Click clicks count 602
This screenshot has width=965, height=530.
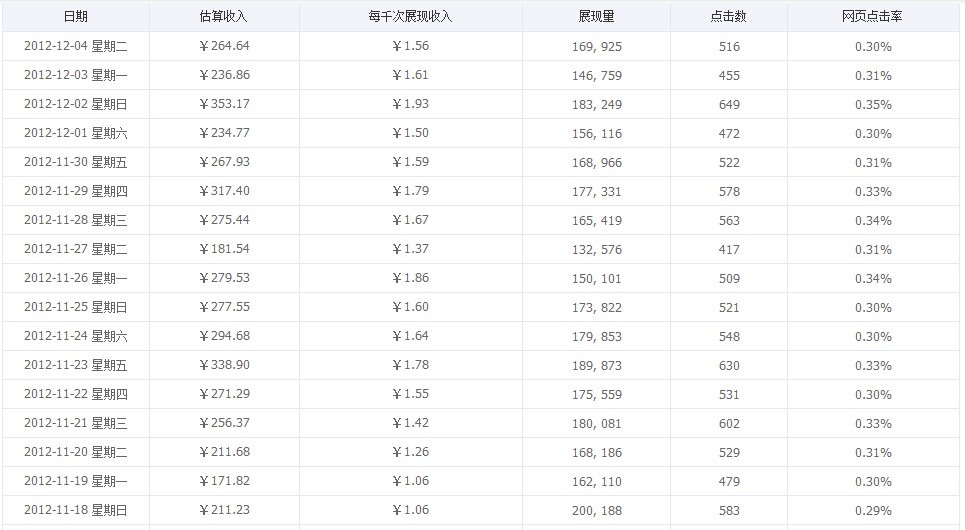coord(729,424)
